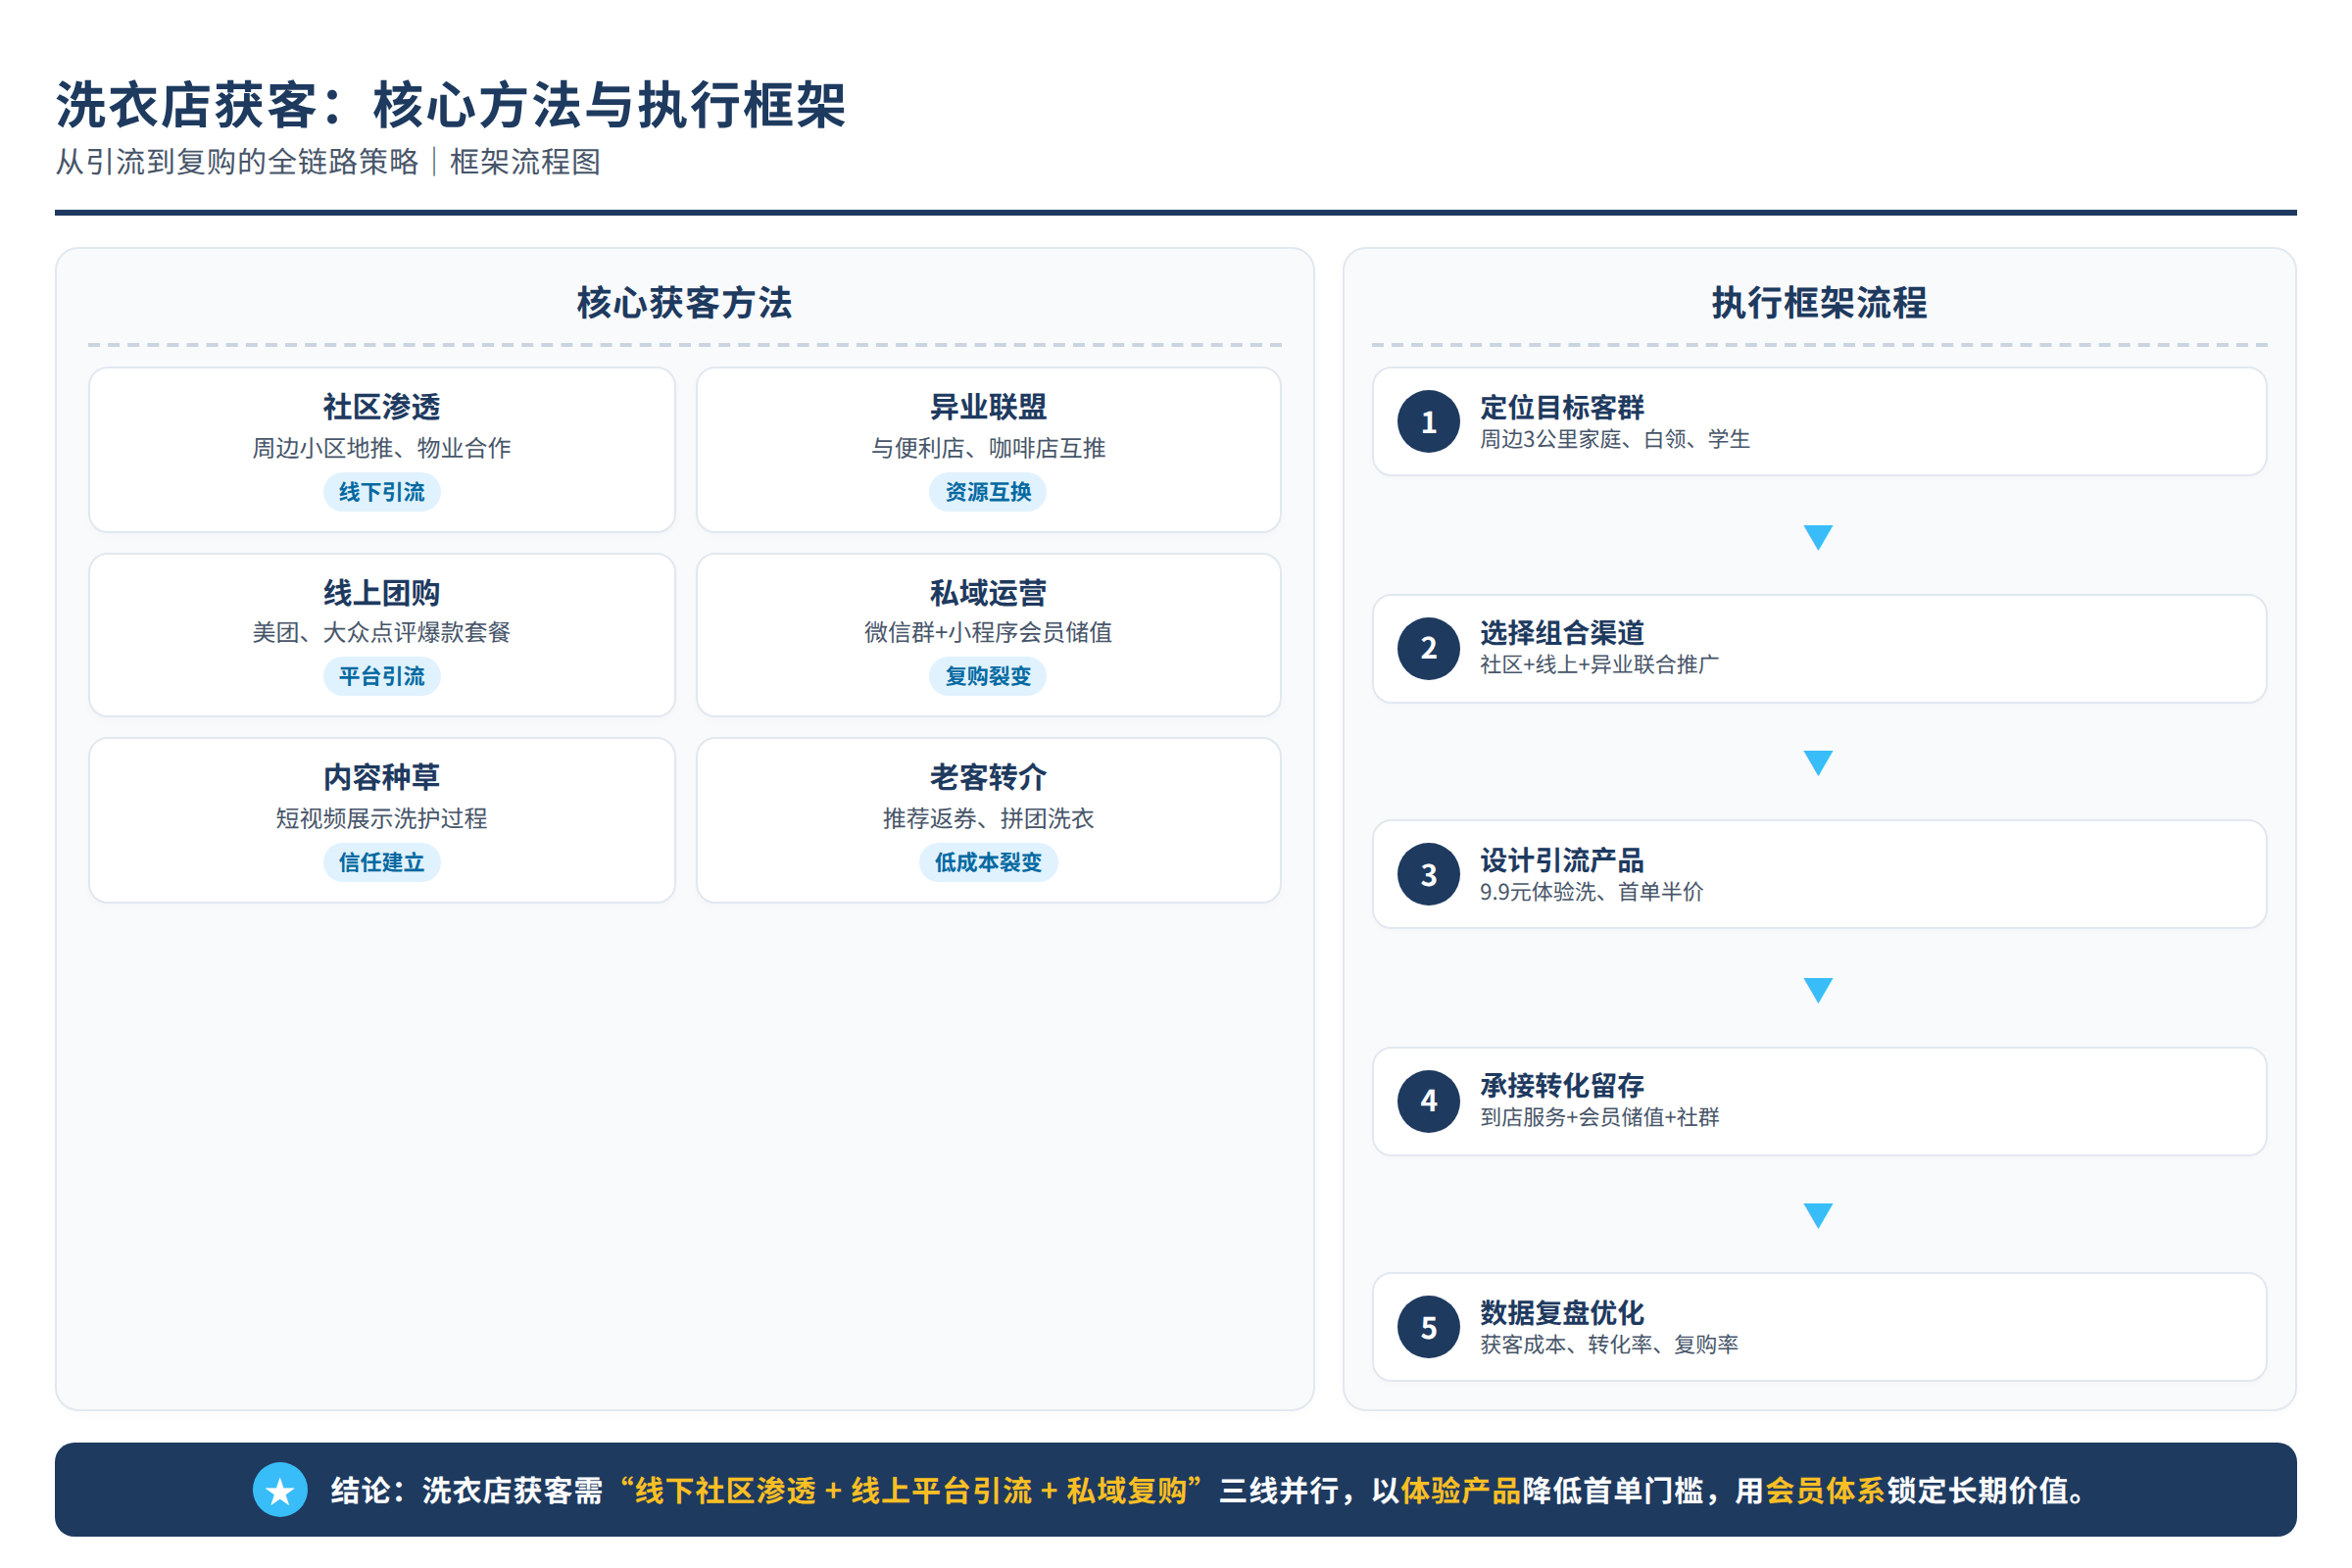Click the step title 选择组合渠道
Image resolution: width=2352 pixels, height=1568 pixels.
pyautogui.click(x=1562, y=633)
